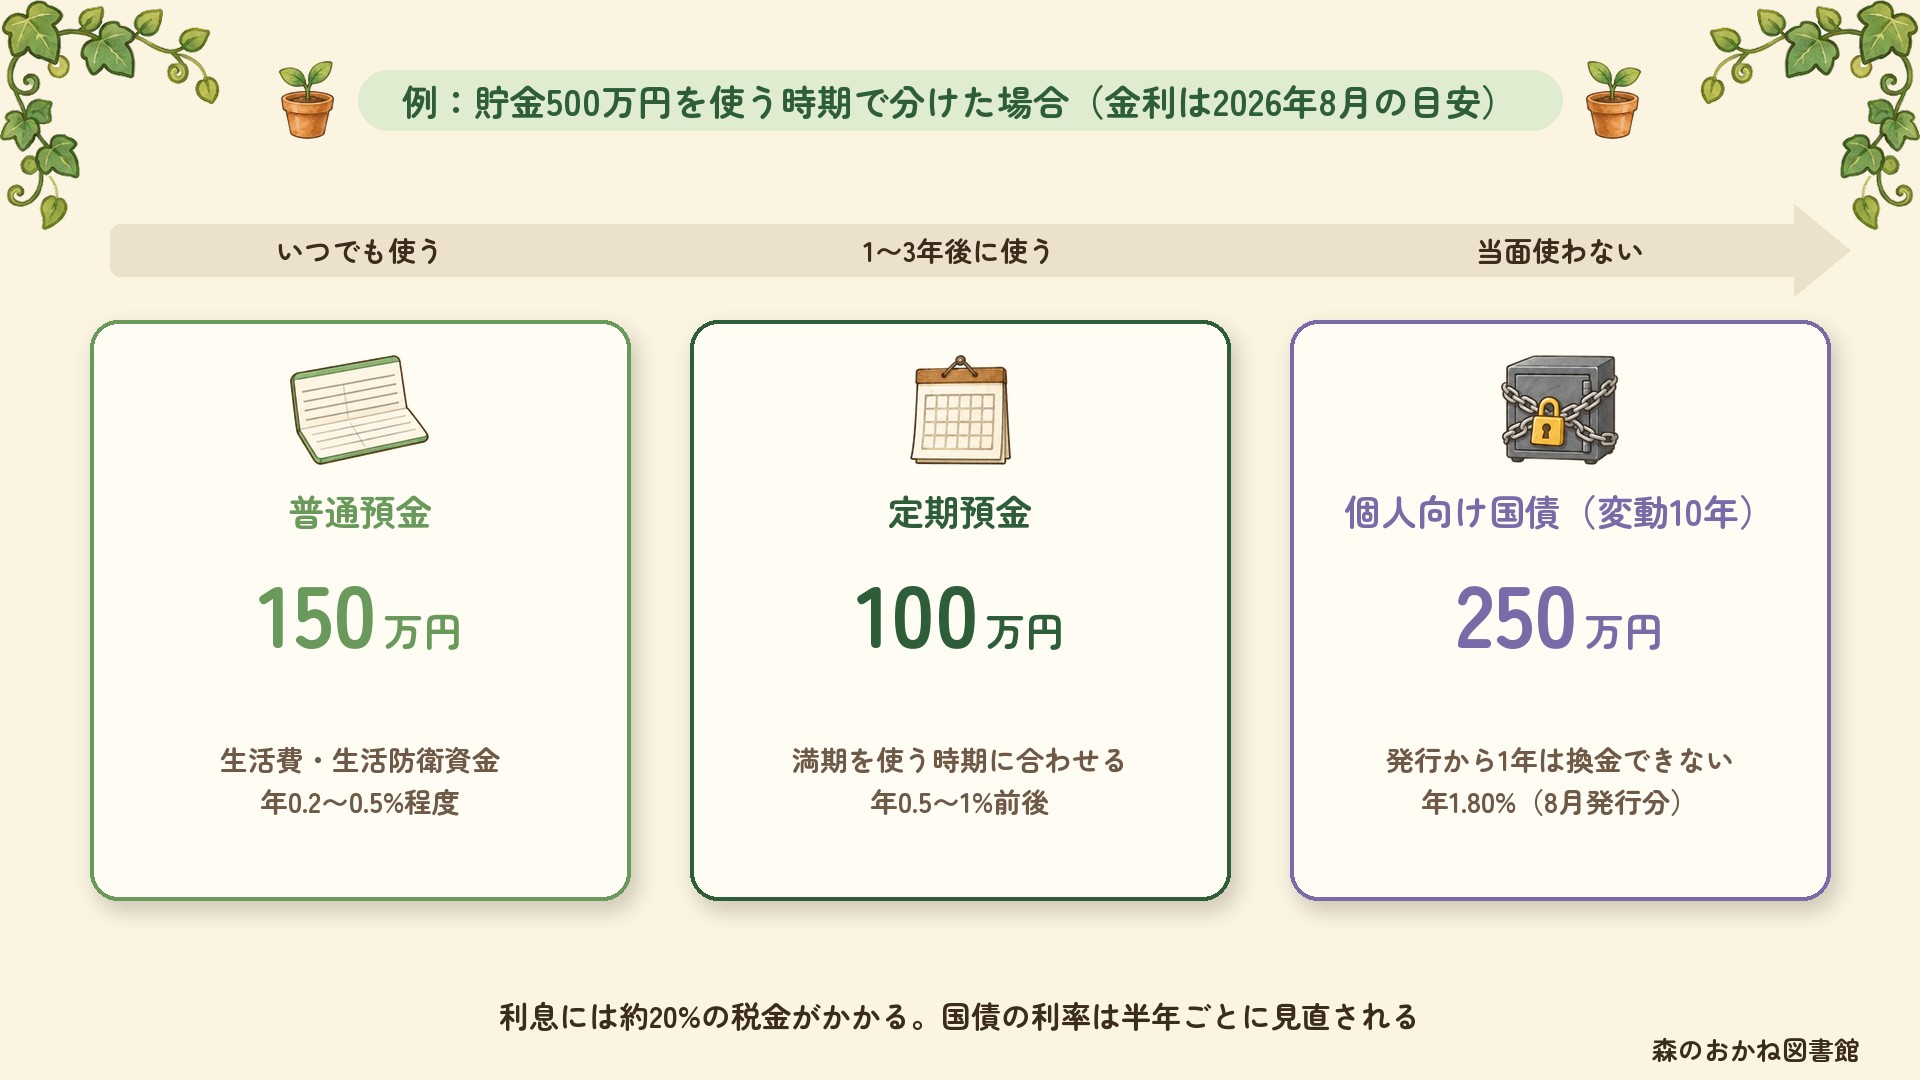Click the passbook icon above 普通預金
1920x1080 pixels.
[359, 409]
